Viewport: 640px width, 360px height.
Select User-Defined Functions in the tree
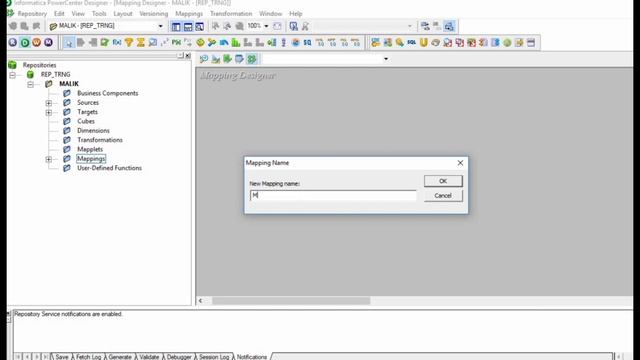tap(109, 168)
